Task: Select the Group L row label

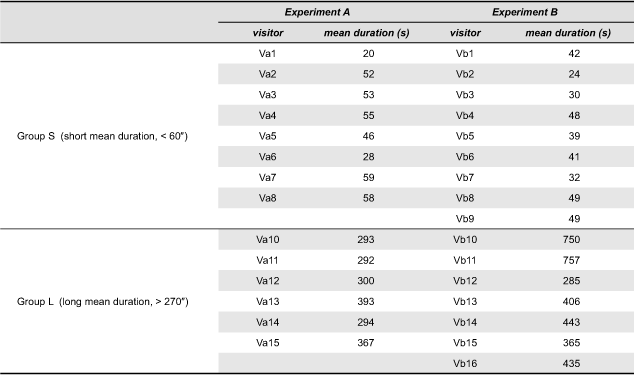Action: [x=103, y=301]
